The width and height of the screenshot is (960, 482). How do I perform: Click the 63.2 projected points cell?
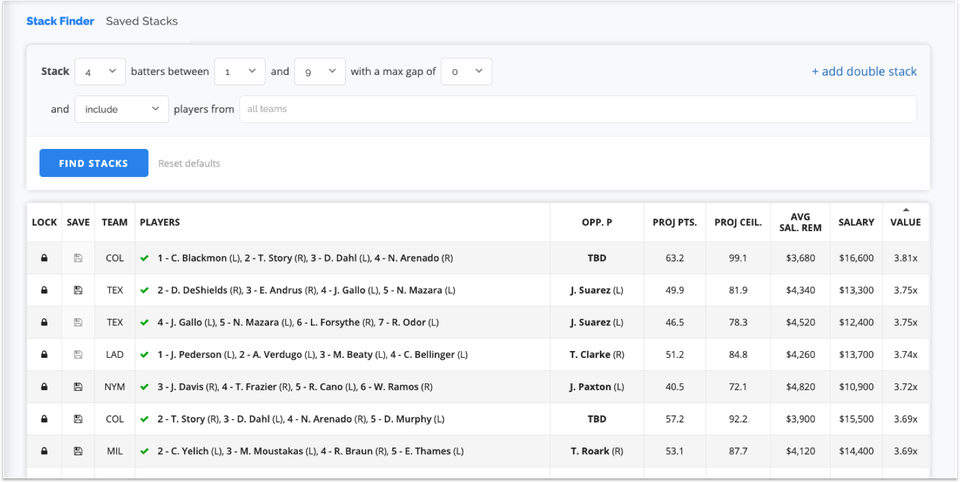tap(675, 258)
